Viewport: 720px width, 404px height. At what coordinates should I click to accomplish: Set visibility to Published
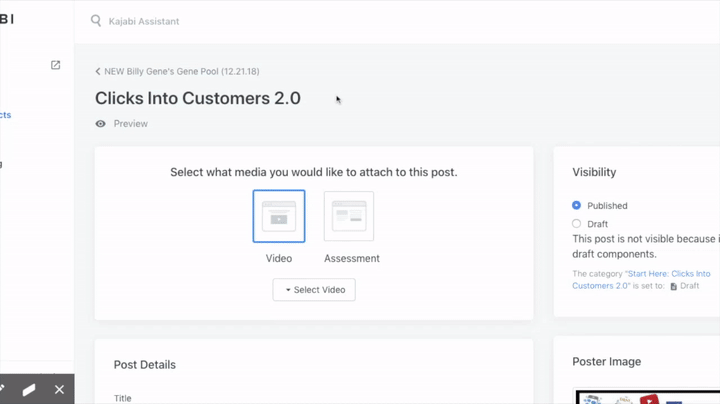click(x=576, y=206)
